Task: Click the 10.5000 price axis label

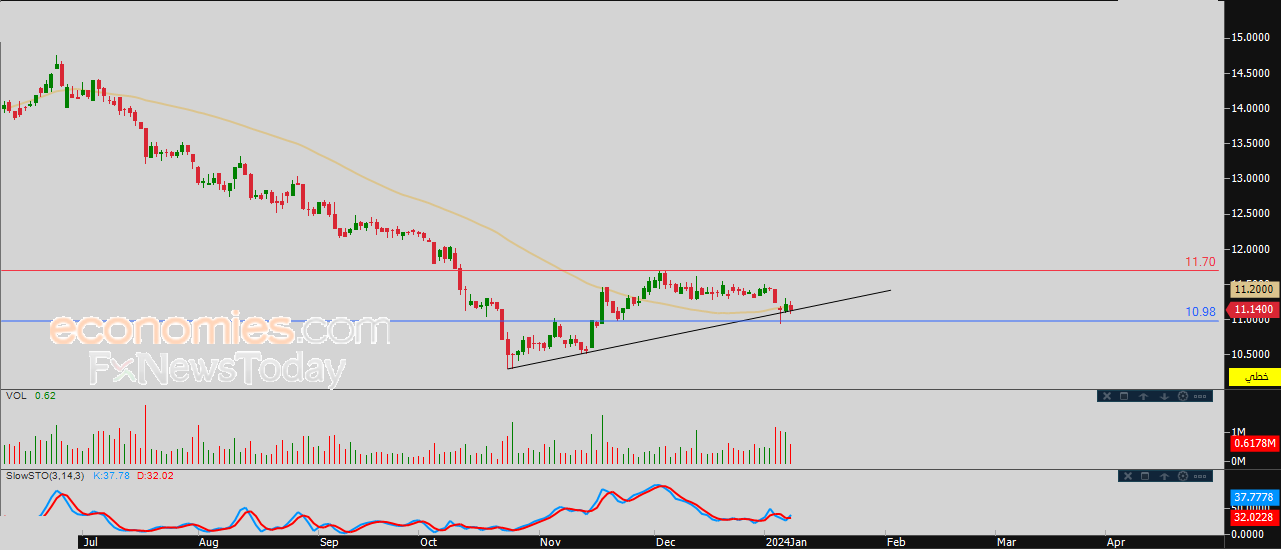Action: (x=1253, y=354)
